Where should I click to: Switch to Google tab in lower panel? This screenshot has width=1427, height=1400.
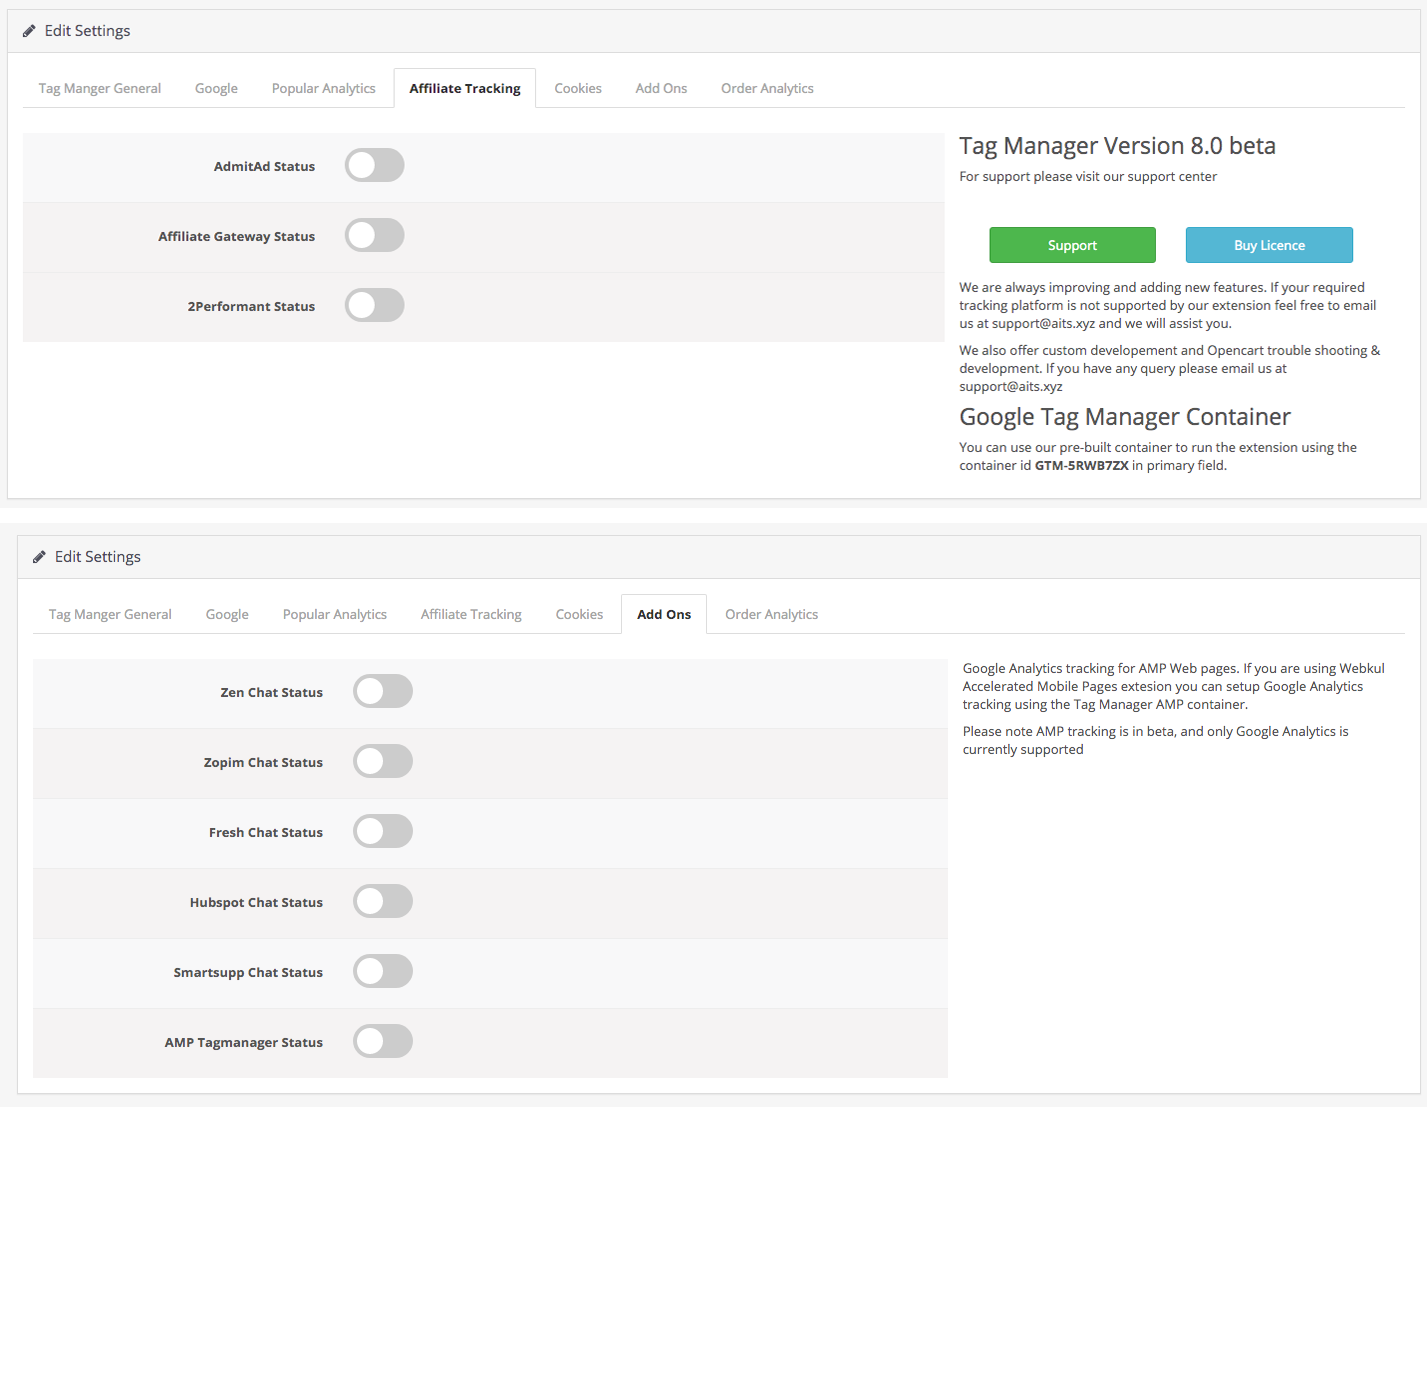[227, 614]
